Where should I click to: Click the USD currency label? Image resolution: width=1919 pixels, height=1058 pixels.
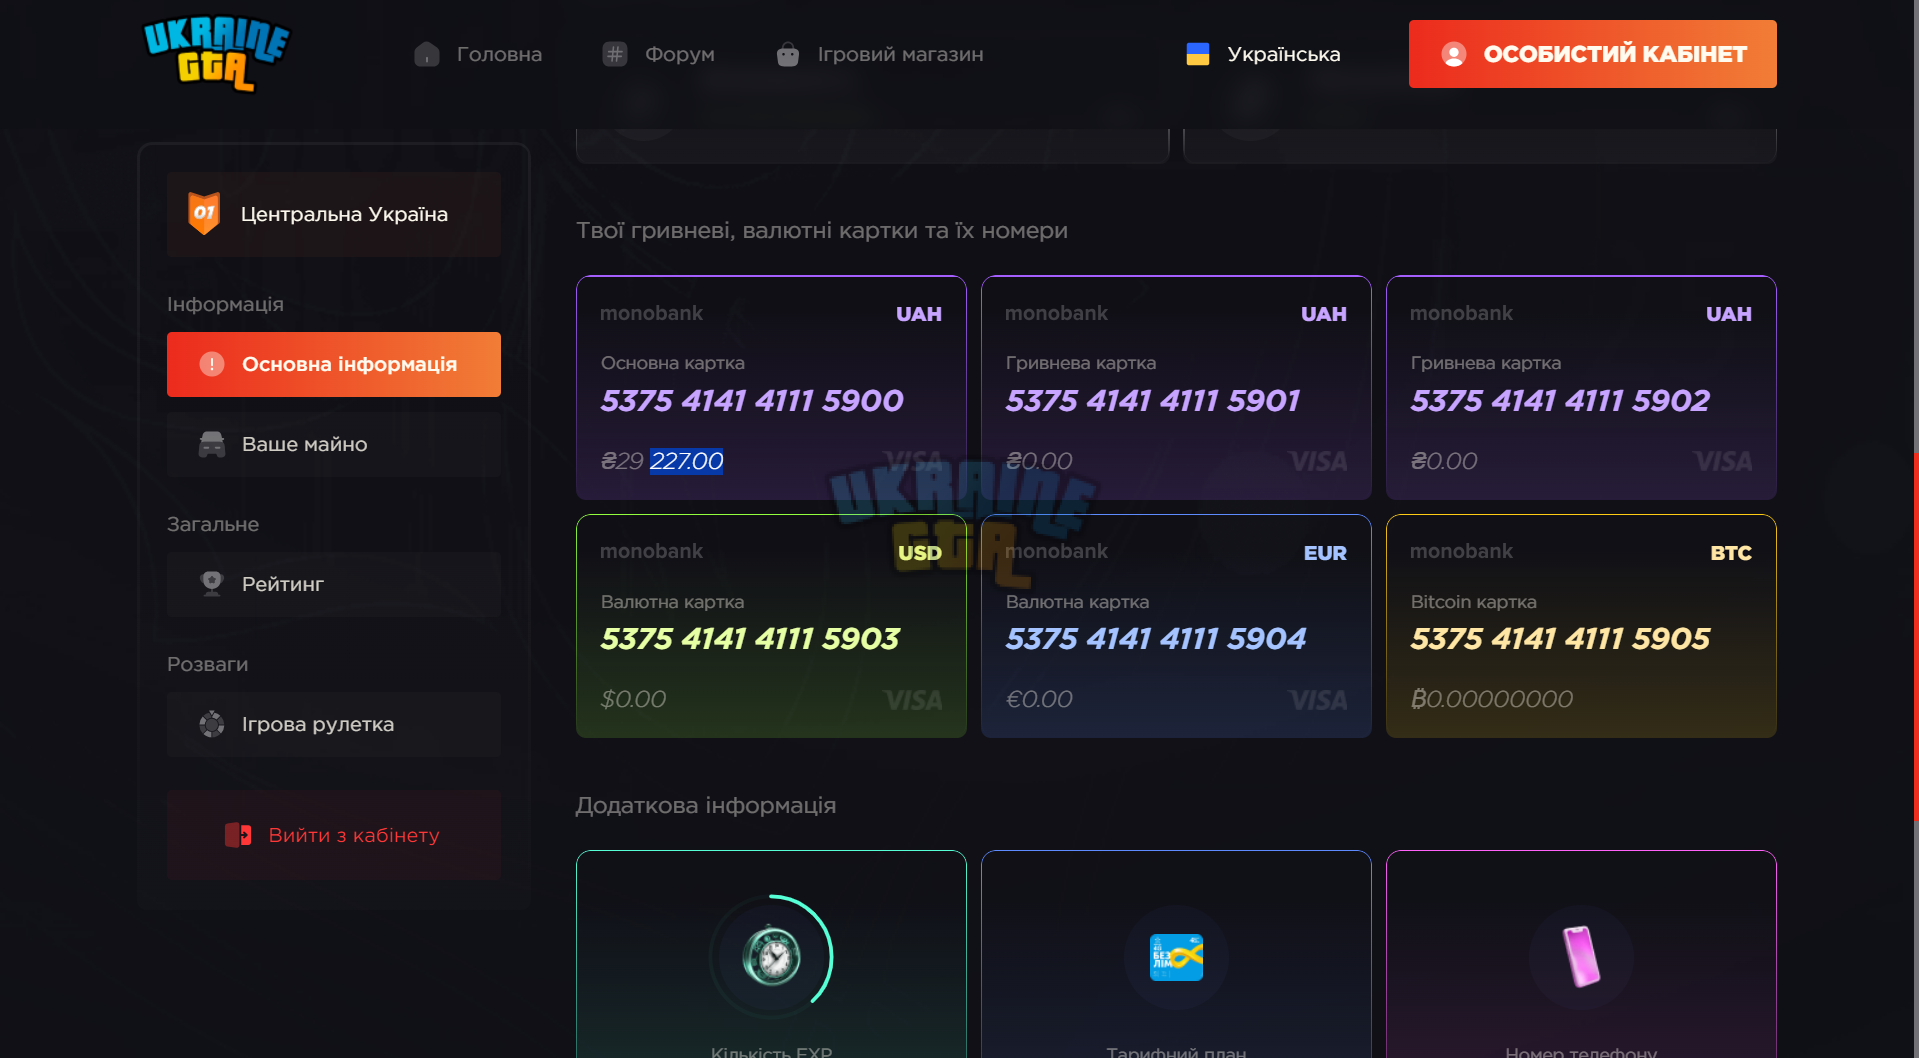[x=919, y=553]
